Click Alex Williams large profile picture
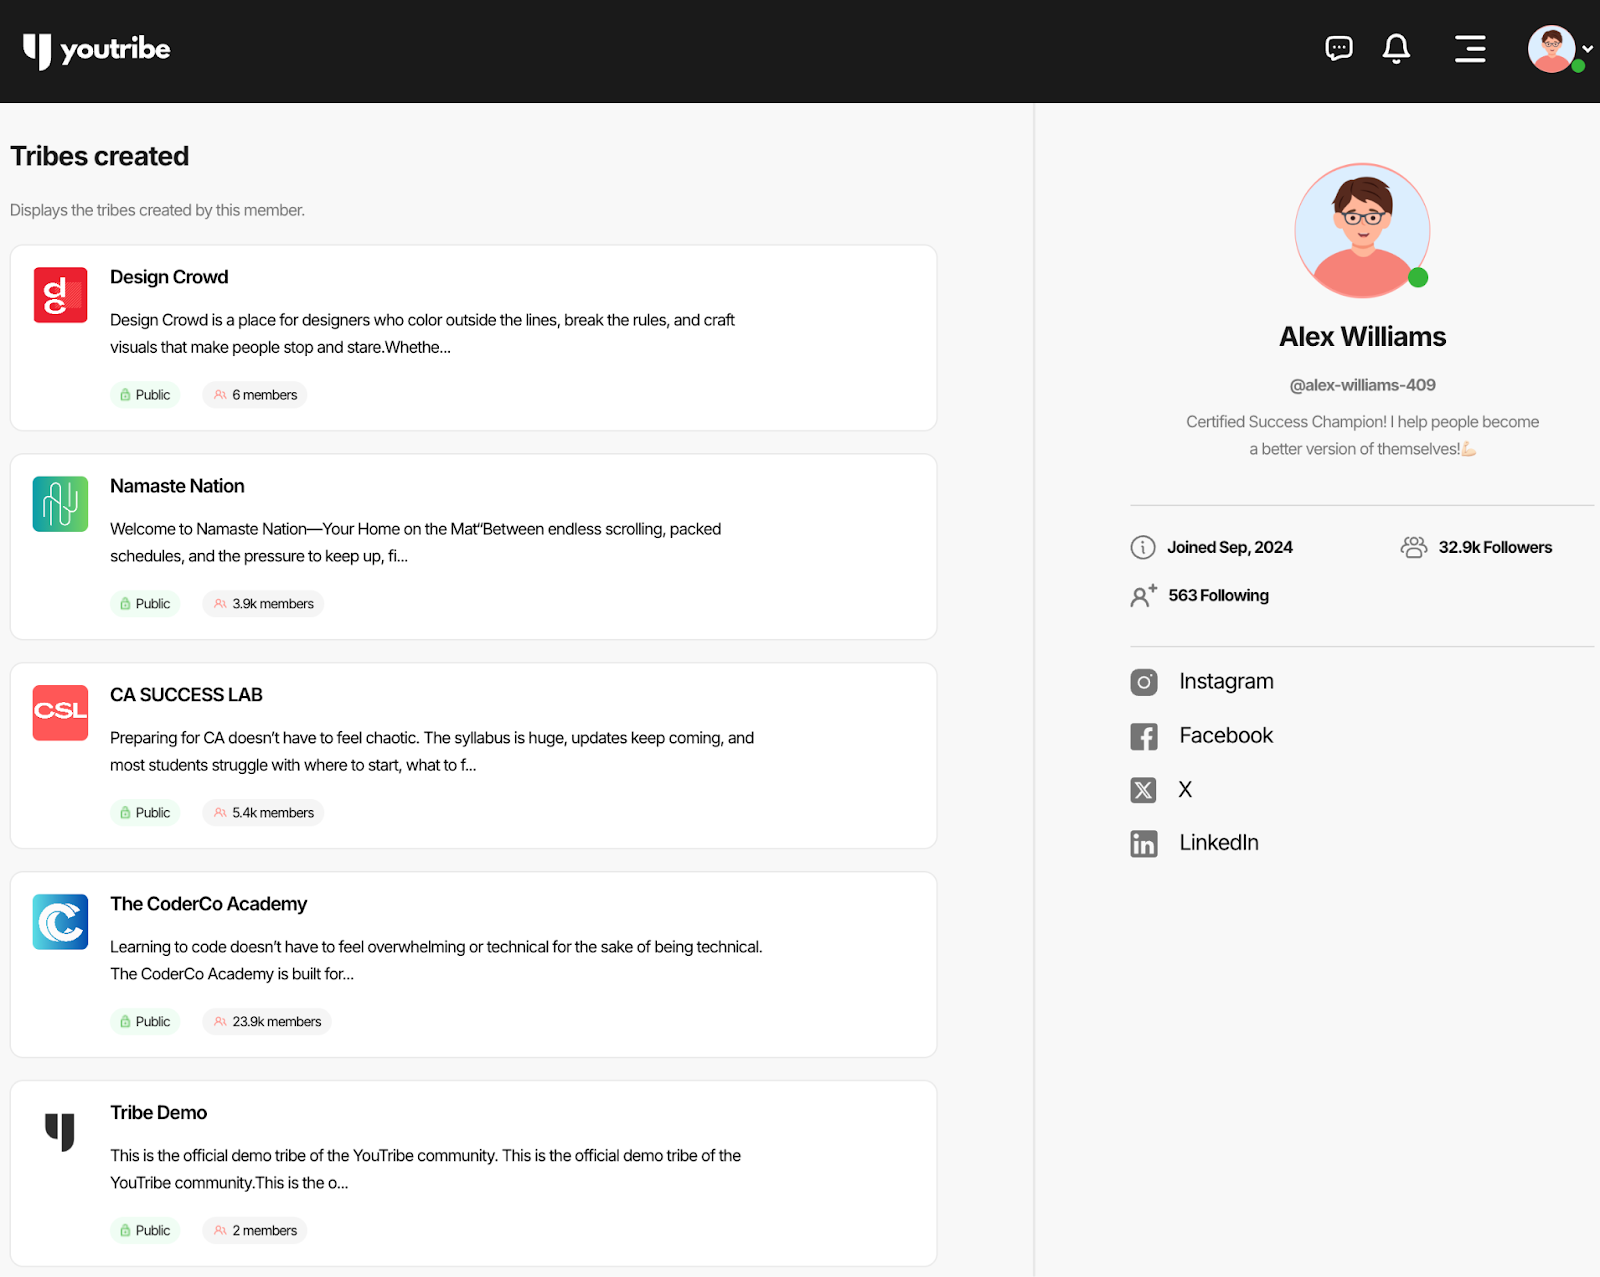1600x1277 pixels. (1362, 231)
